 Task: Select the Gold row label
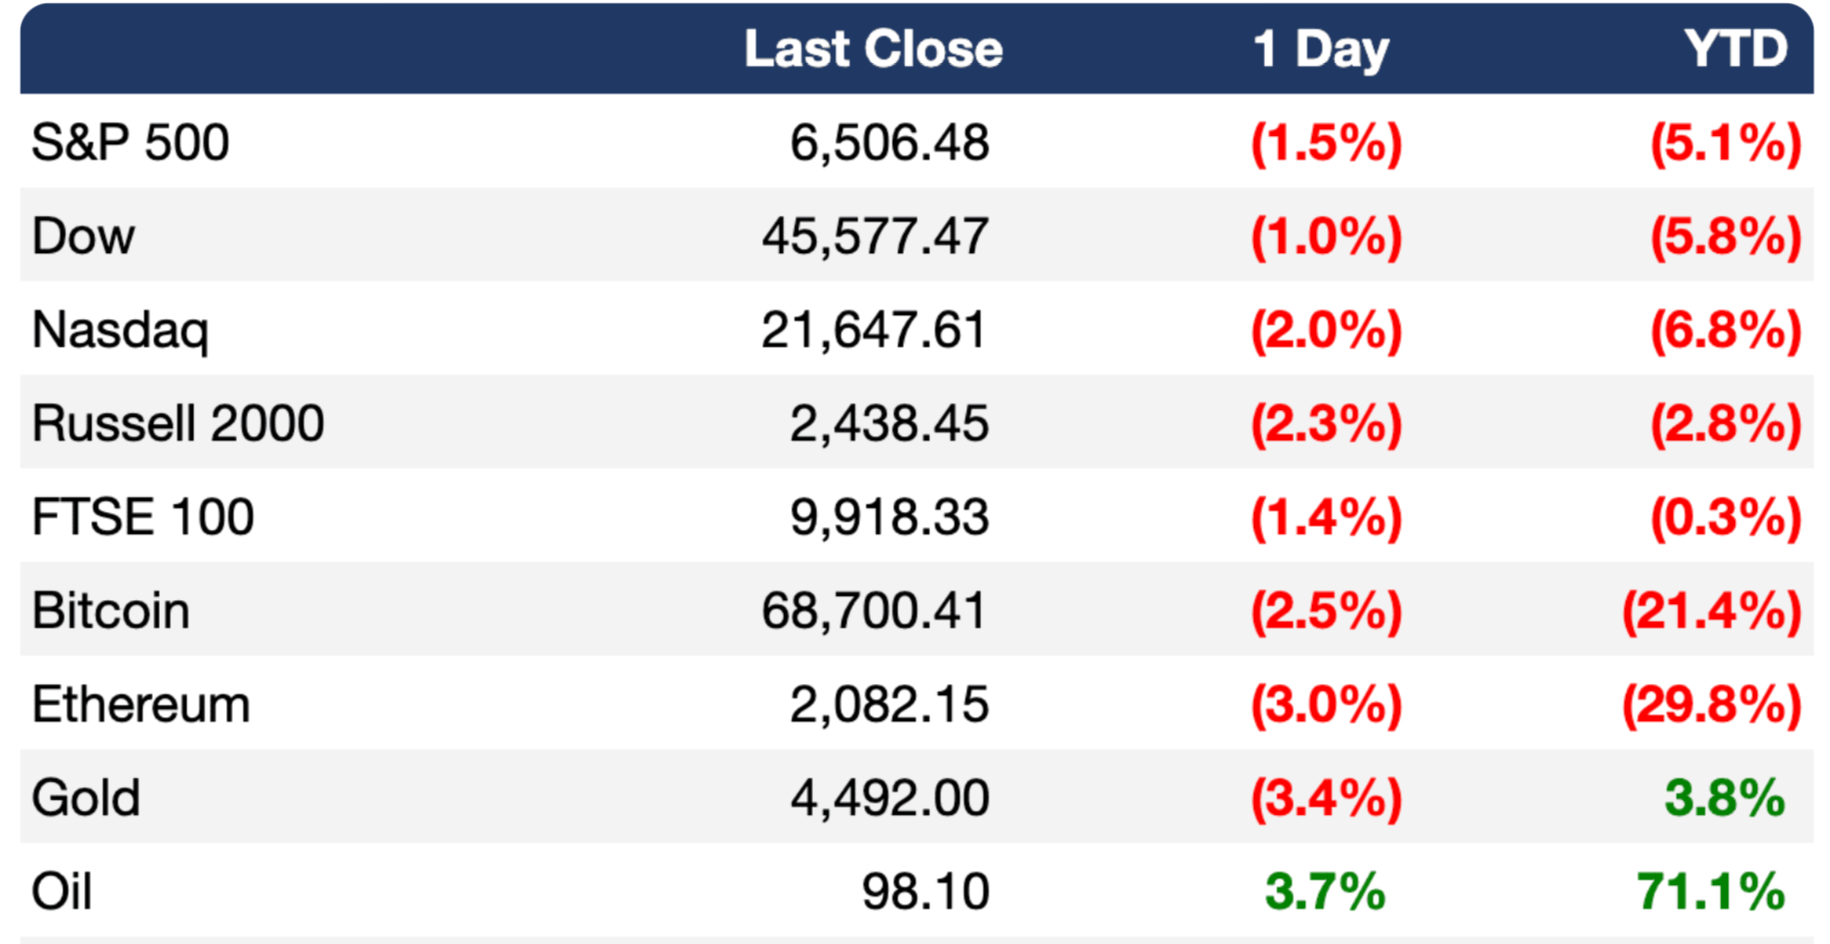[x=86, y=798]
